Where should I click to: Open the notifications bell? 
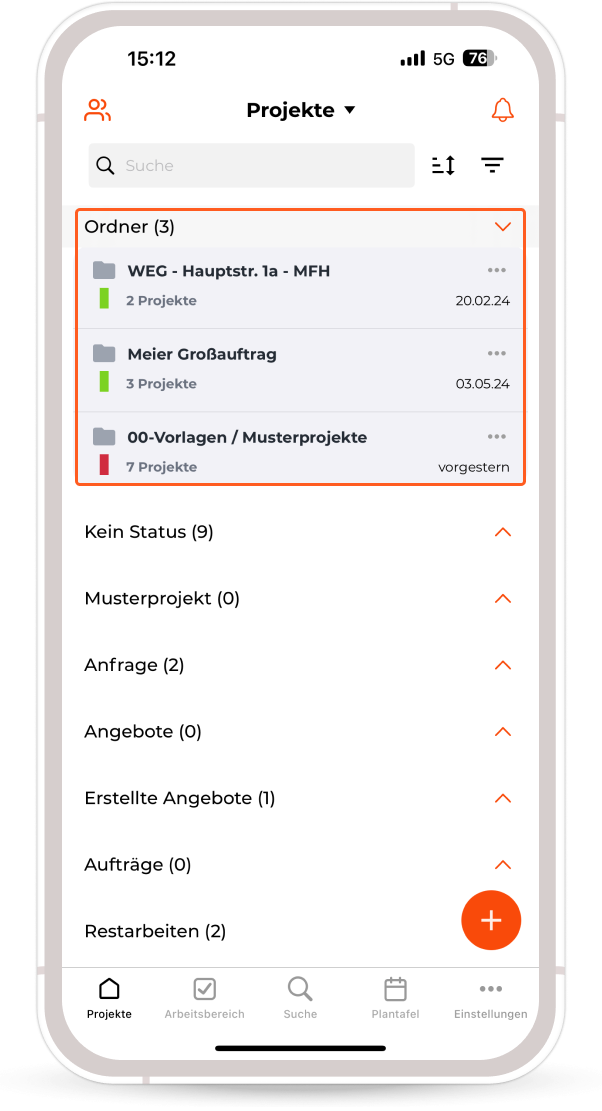[502, 110]
